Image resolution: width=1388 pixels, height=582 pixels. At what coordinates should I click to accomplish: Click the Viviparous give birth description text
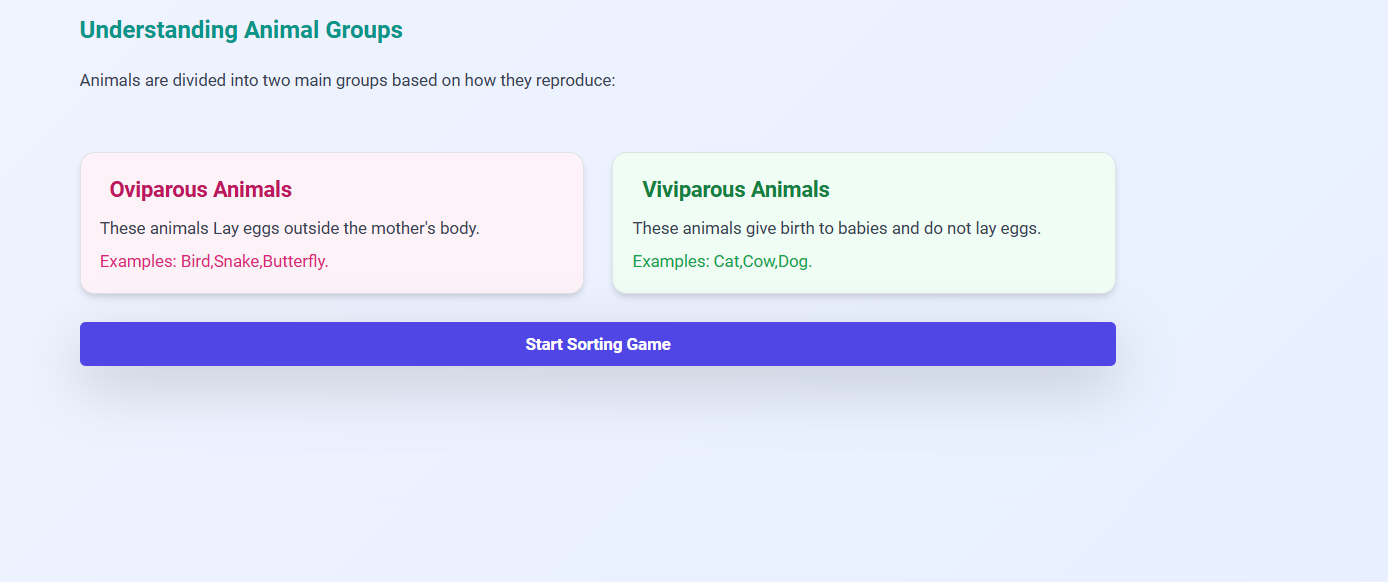click(837, 228)
